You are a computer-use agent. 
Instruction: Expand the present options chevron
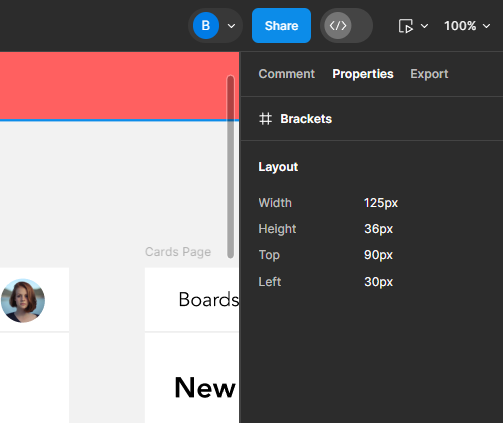point(424,26)
